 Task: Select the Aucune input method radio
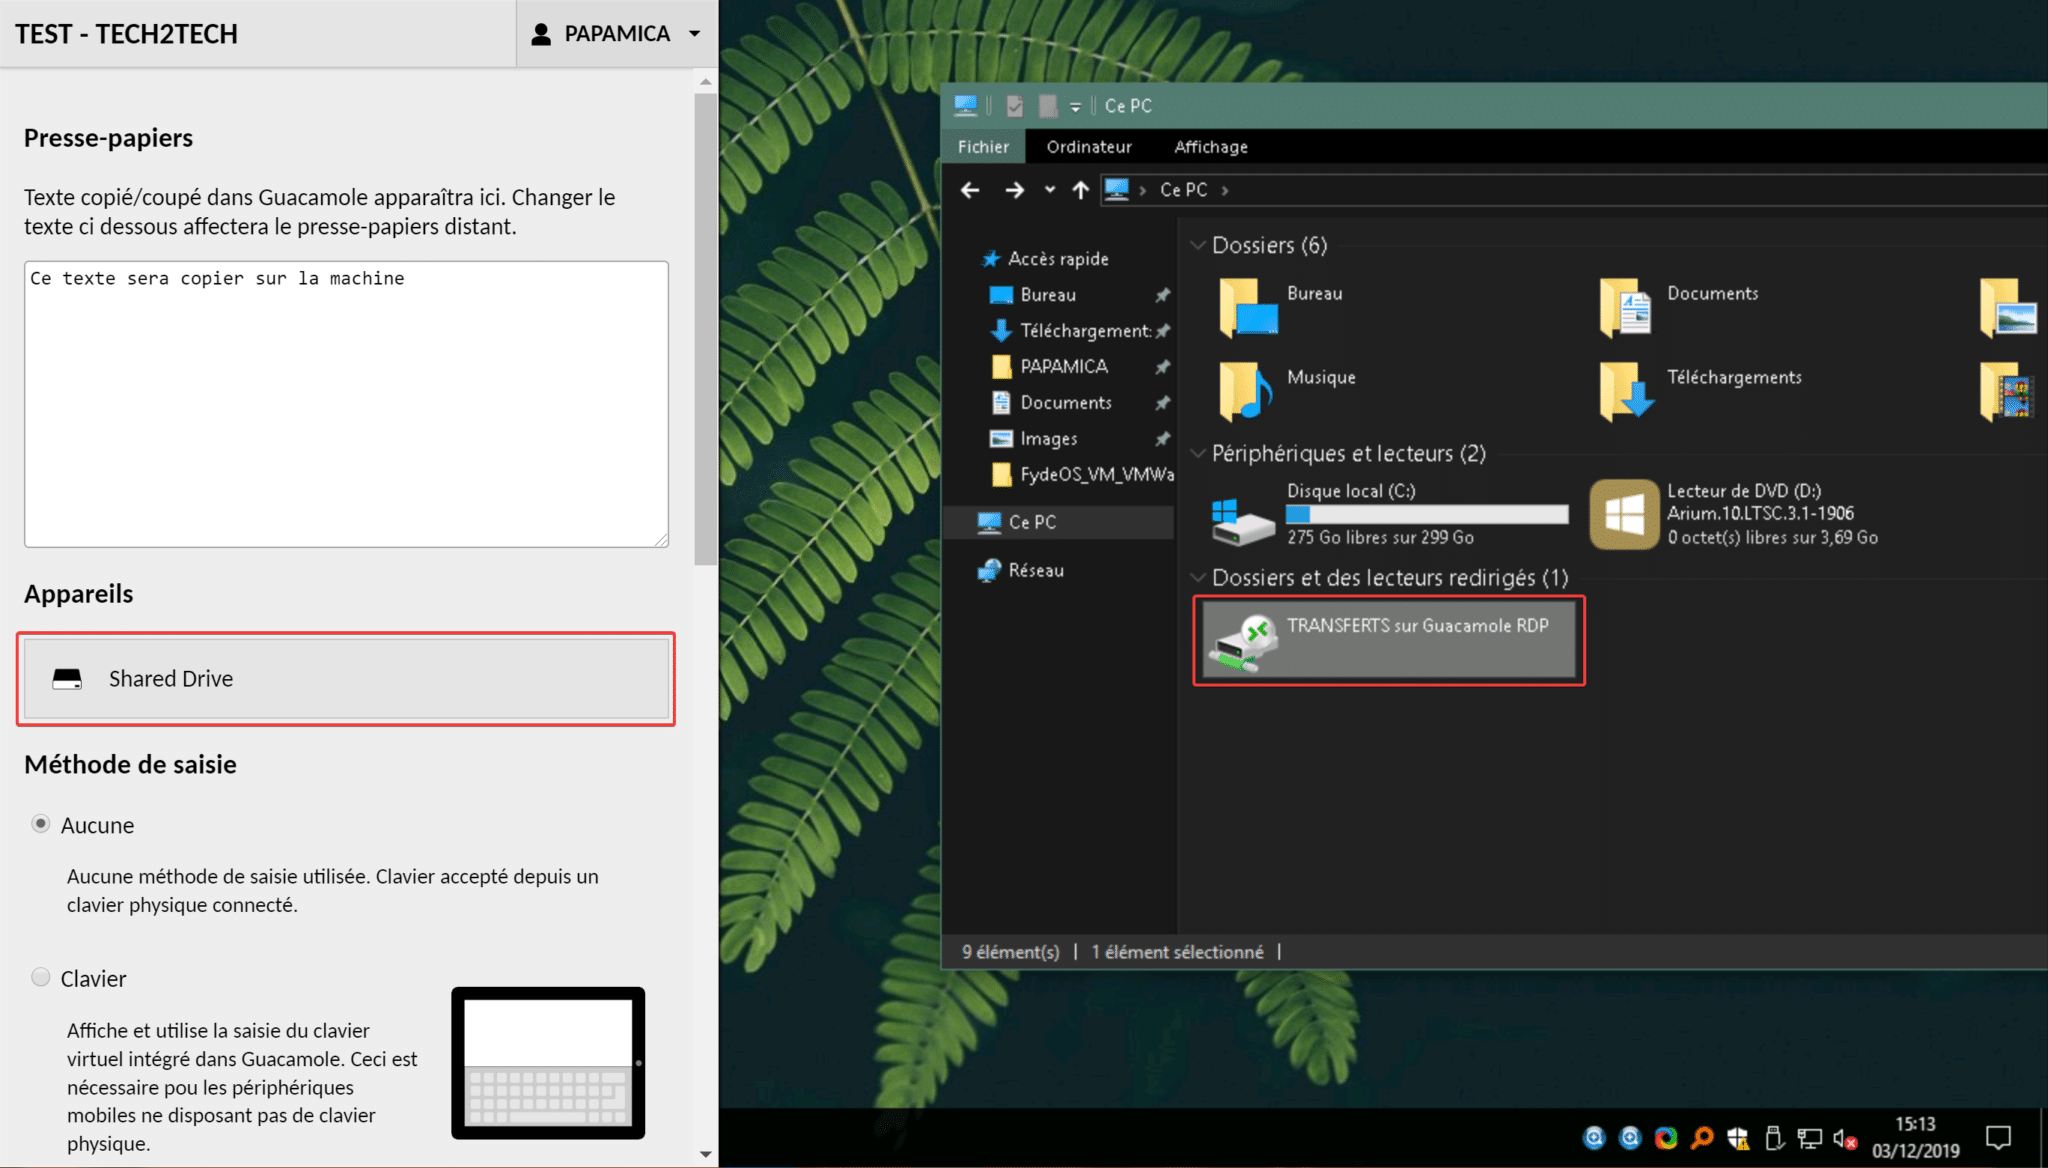[41, 824]
